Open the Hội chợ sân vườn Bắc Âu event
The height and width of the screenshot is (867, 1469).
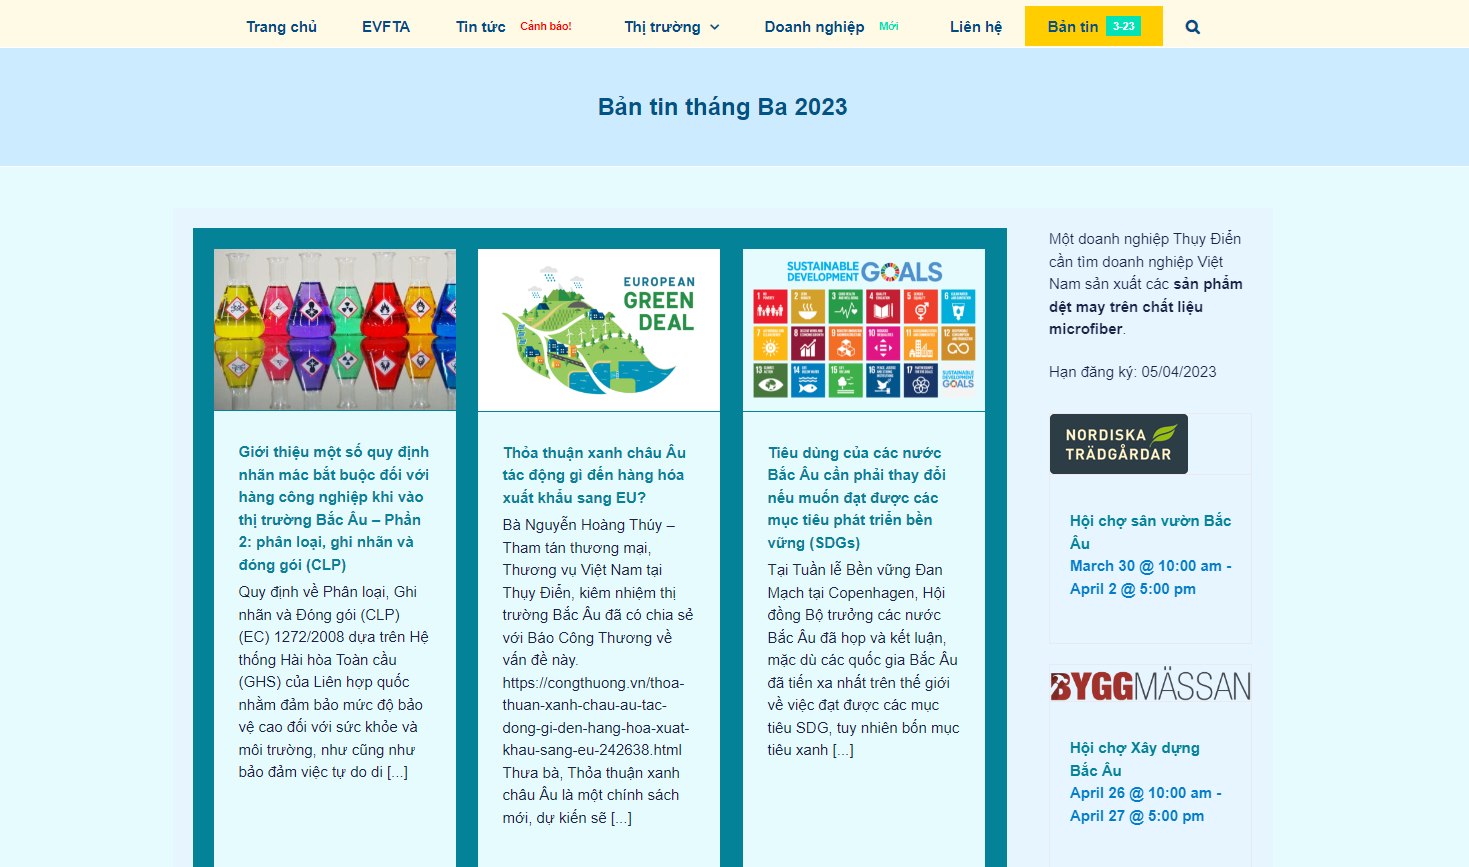[x=1150, y=532]
